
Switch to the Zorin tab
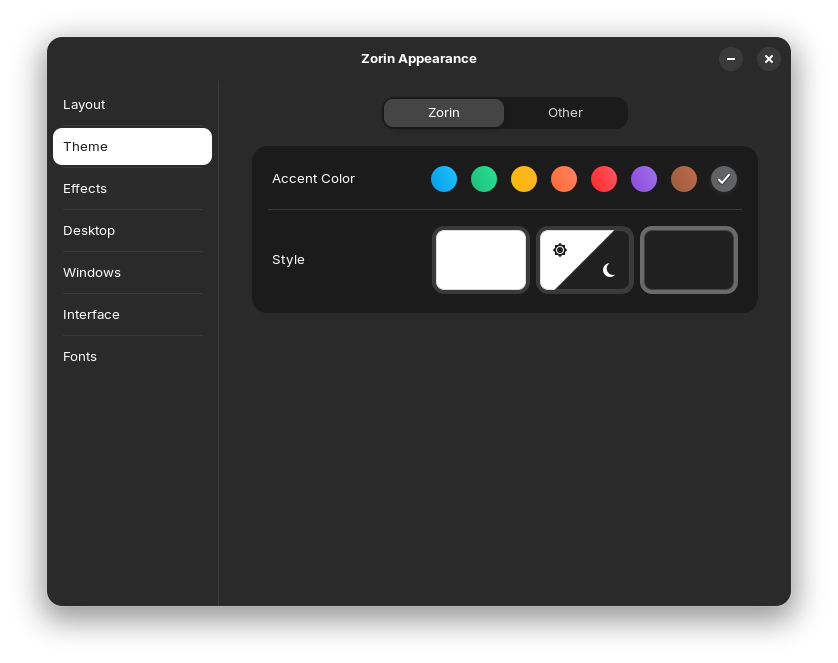[x=444, y=113]
